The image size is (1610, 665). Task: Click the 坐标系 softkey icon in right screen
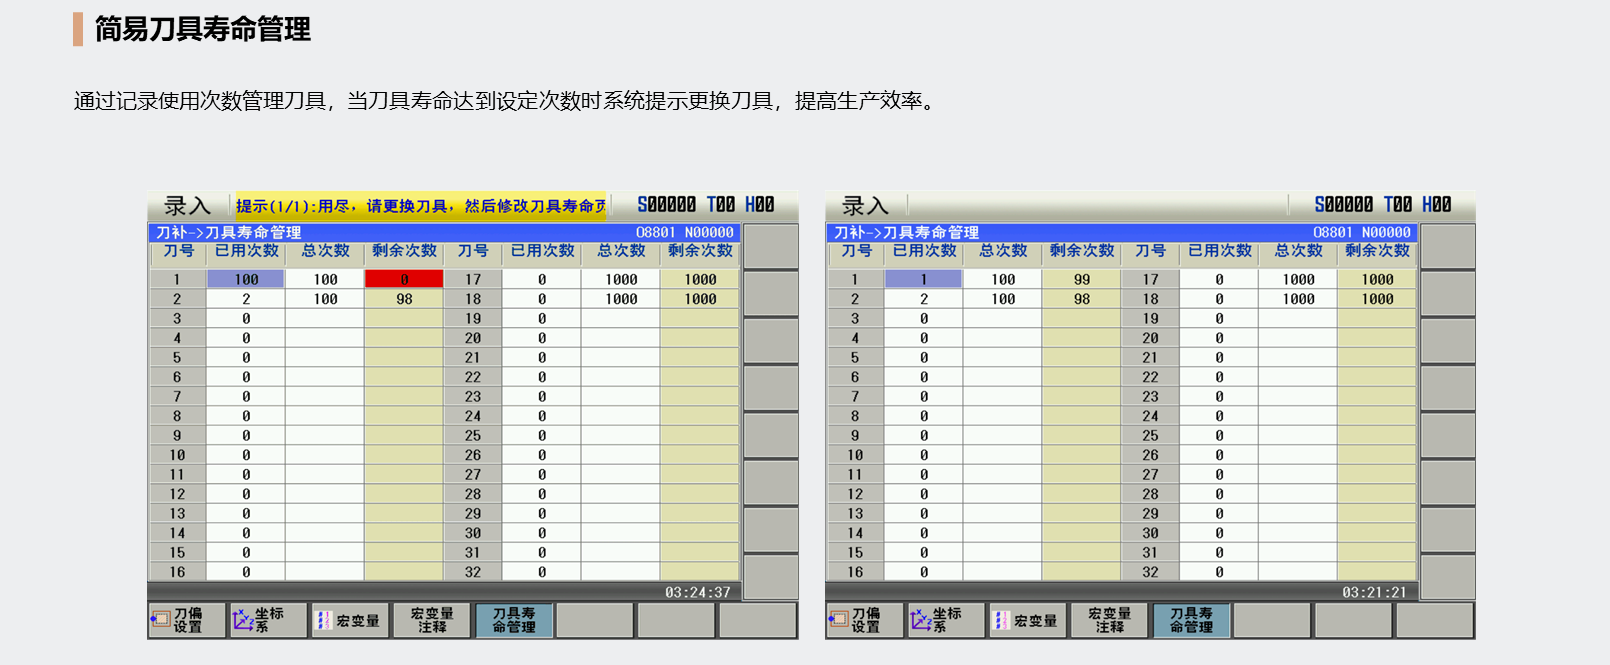point(920,620)
